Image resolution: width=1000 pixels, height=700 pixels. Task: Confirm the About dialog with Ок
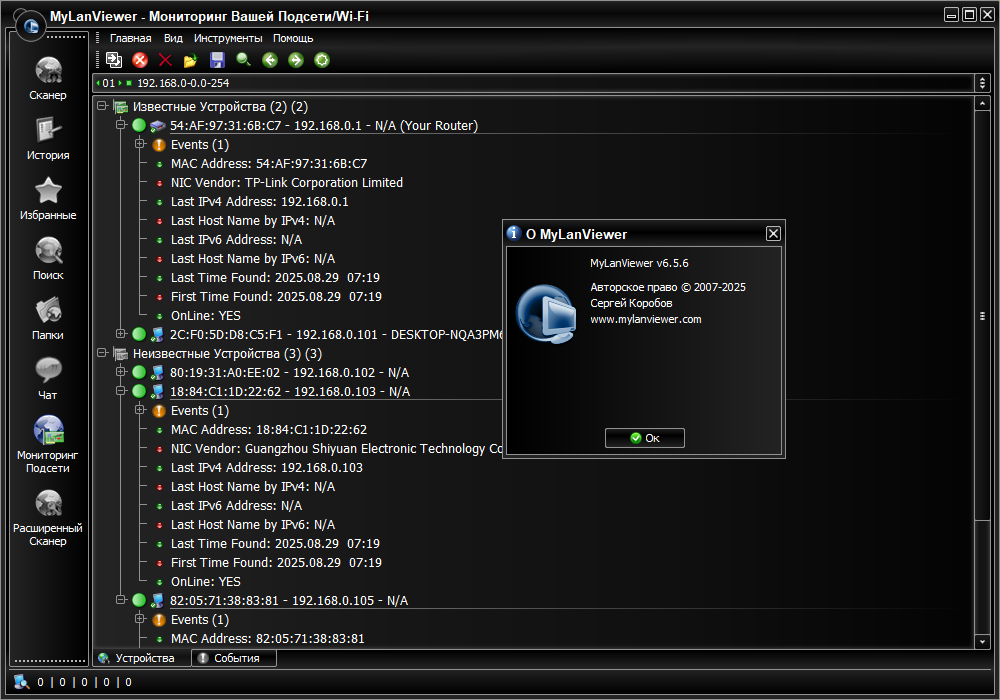645,438
